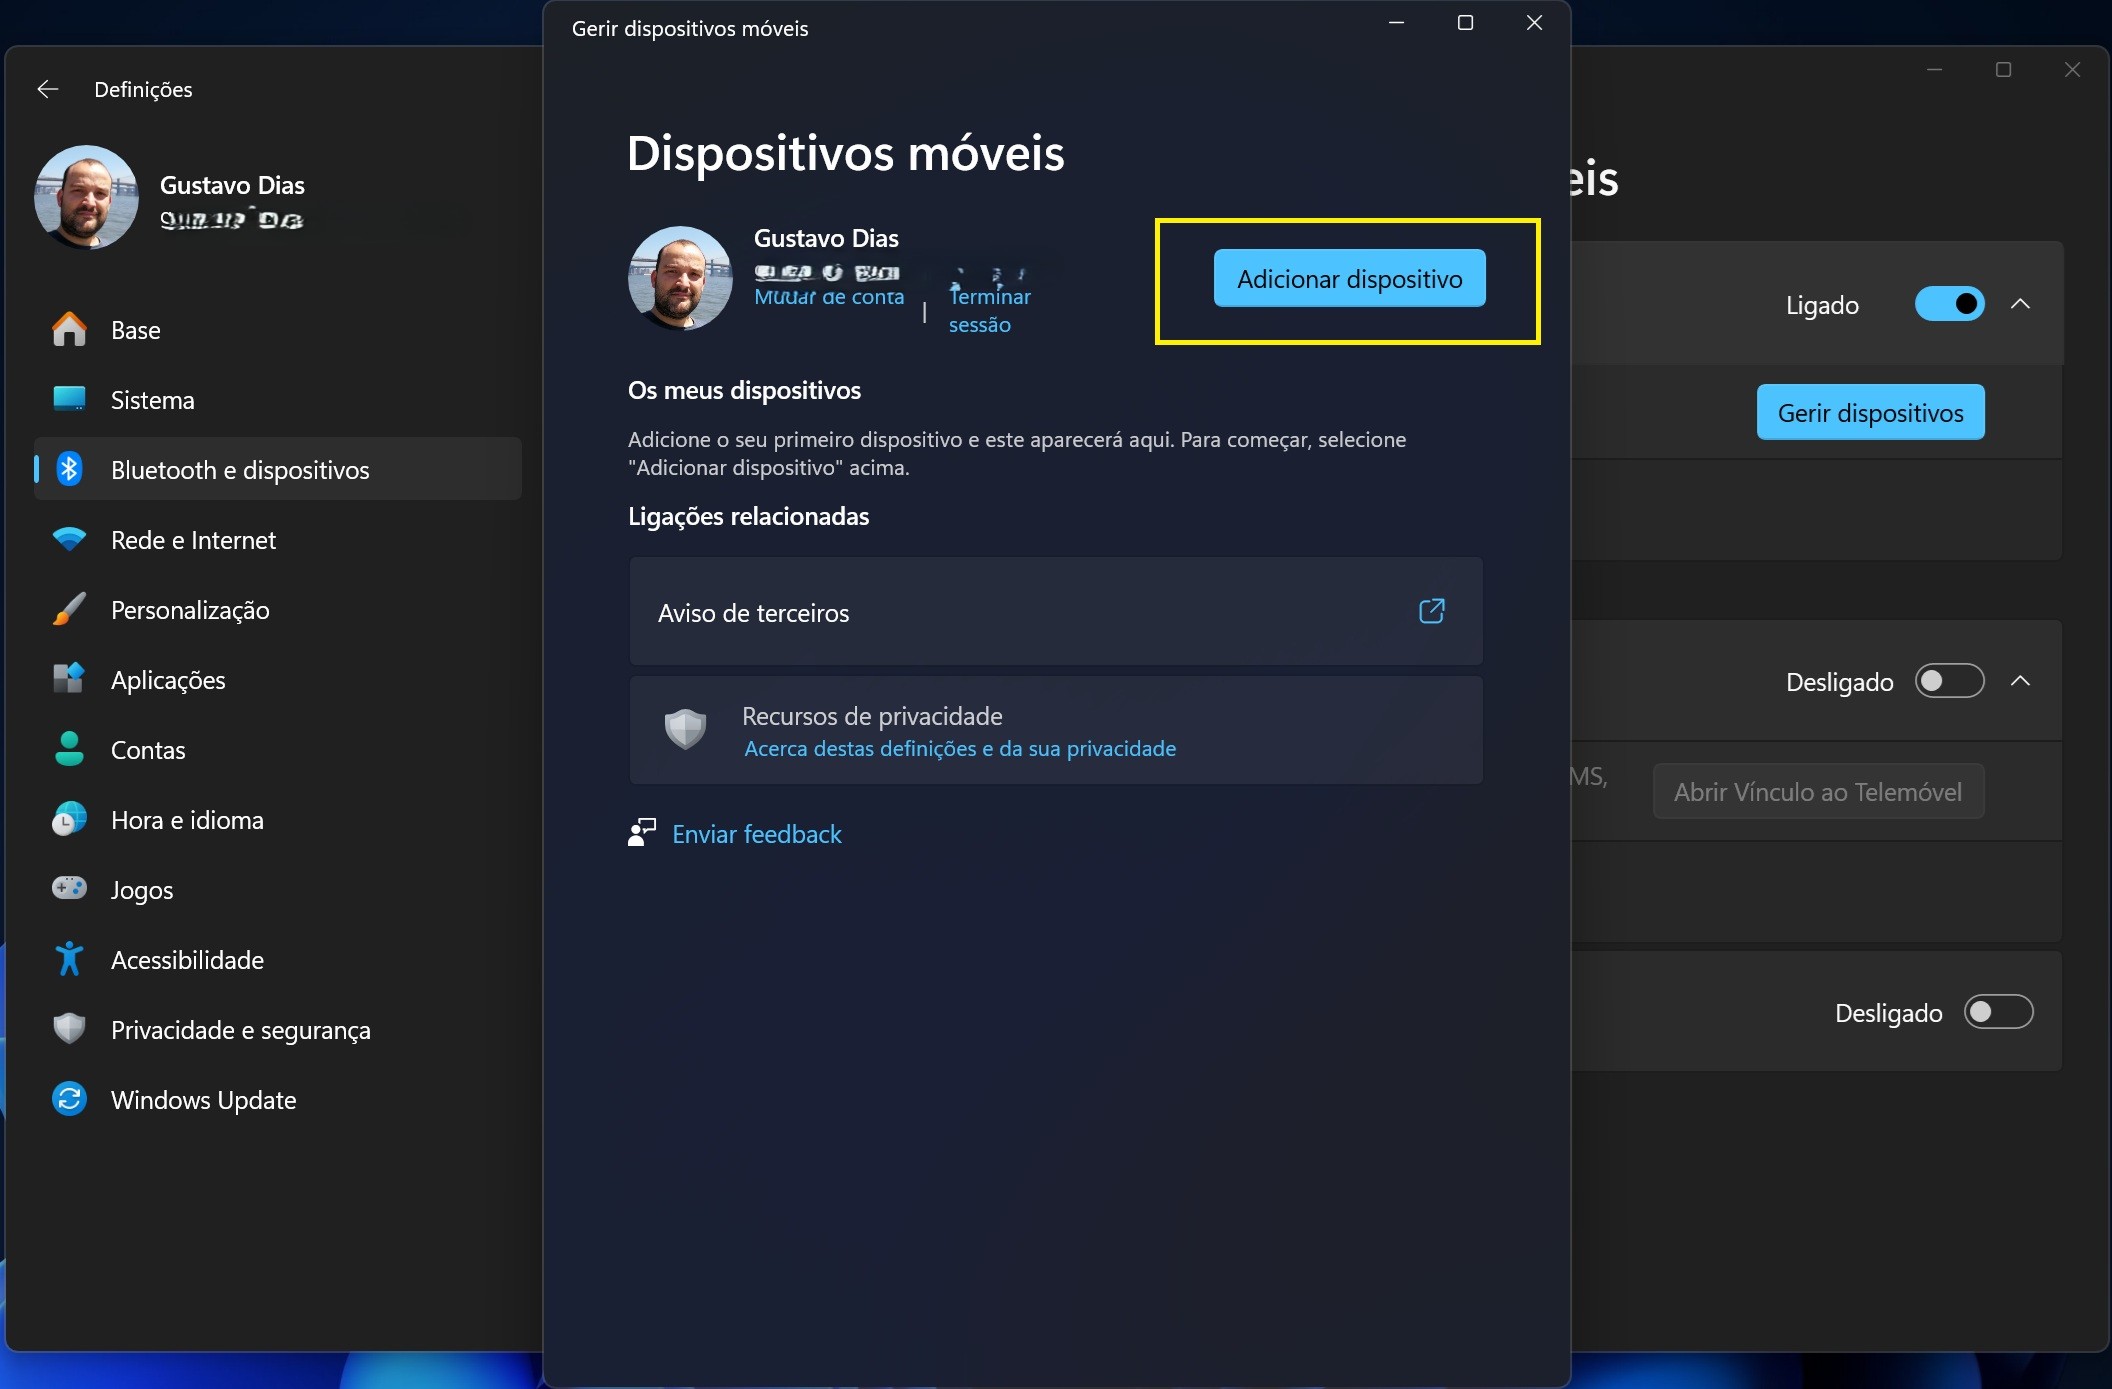Click the Windows Update sync icon
Image resolution: width=2112 pixels, height=1389 pixels.
click(69, 1099)
